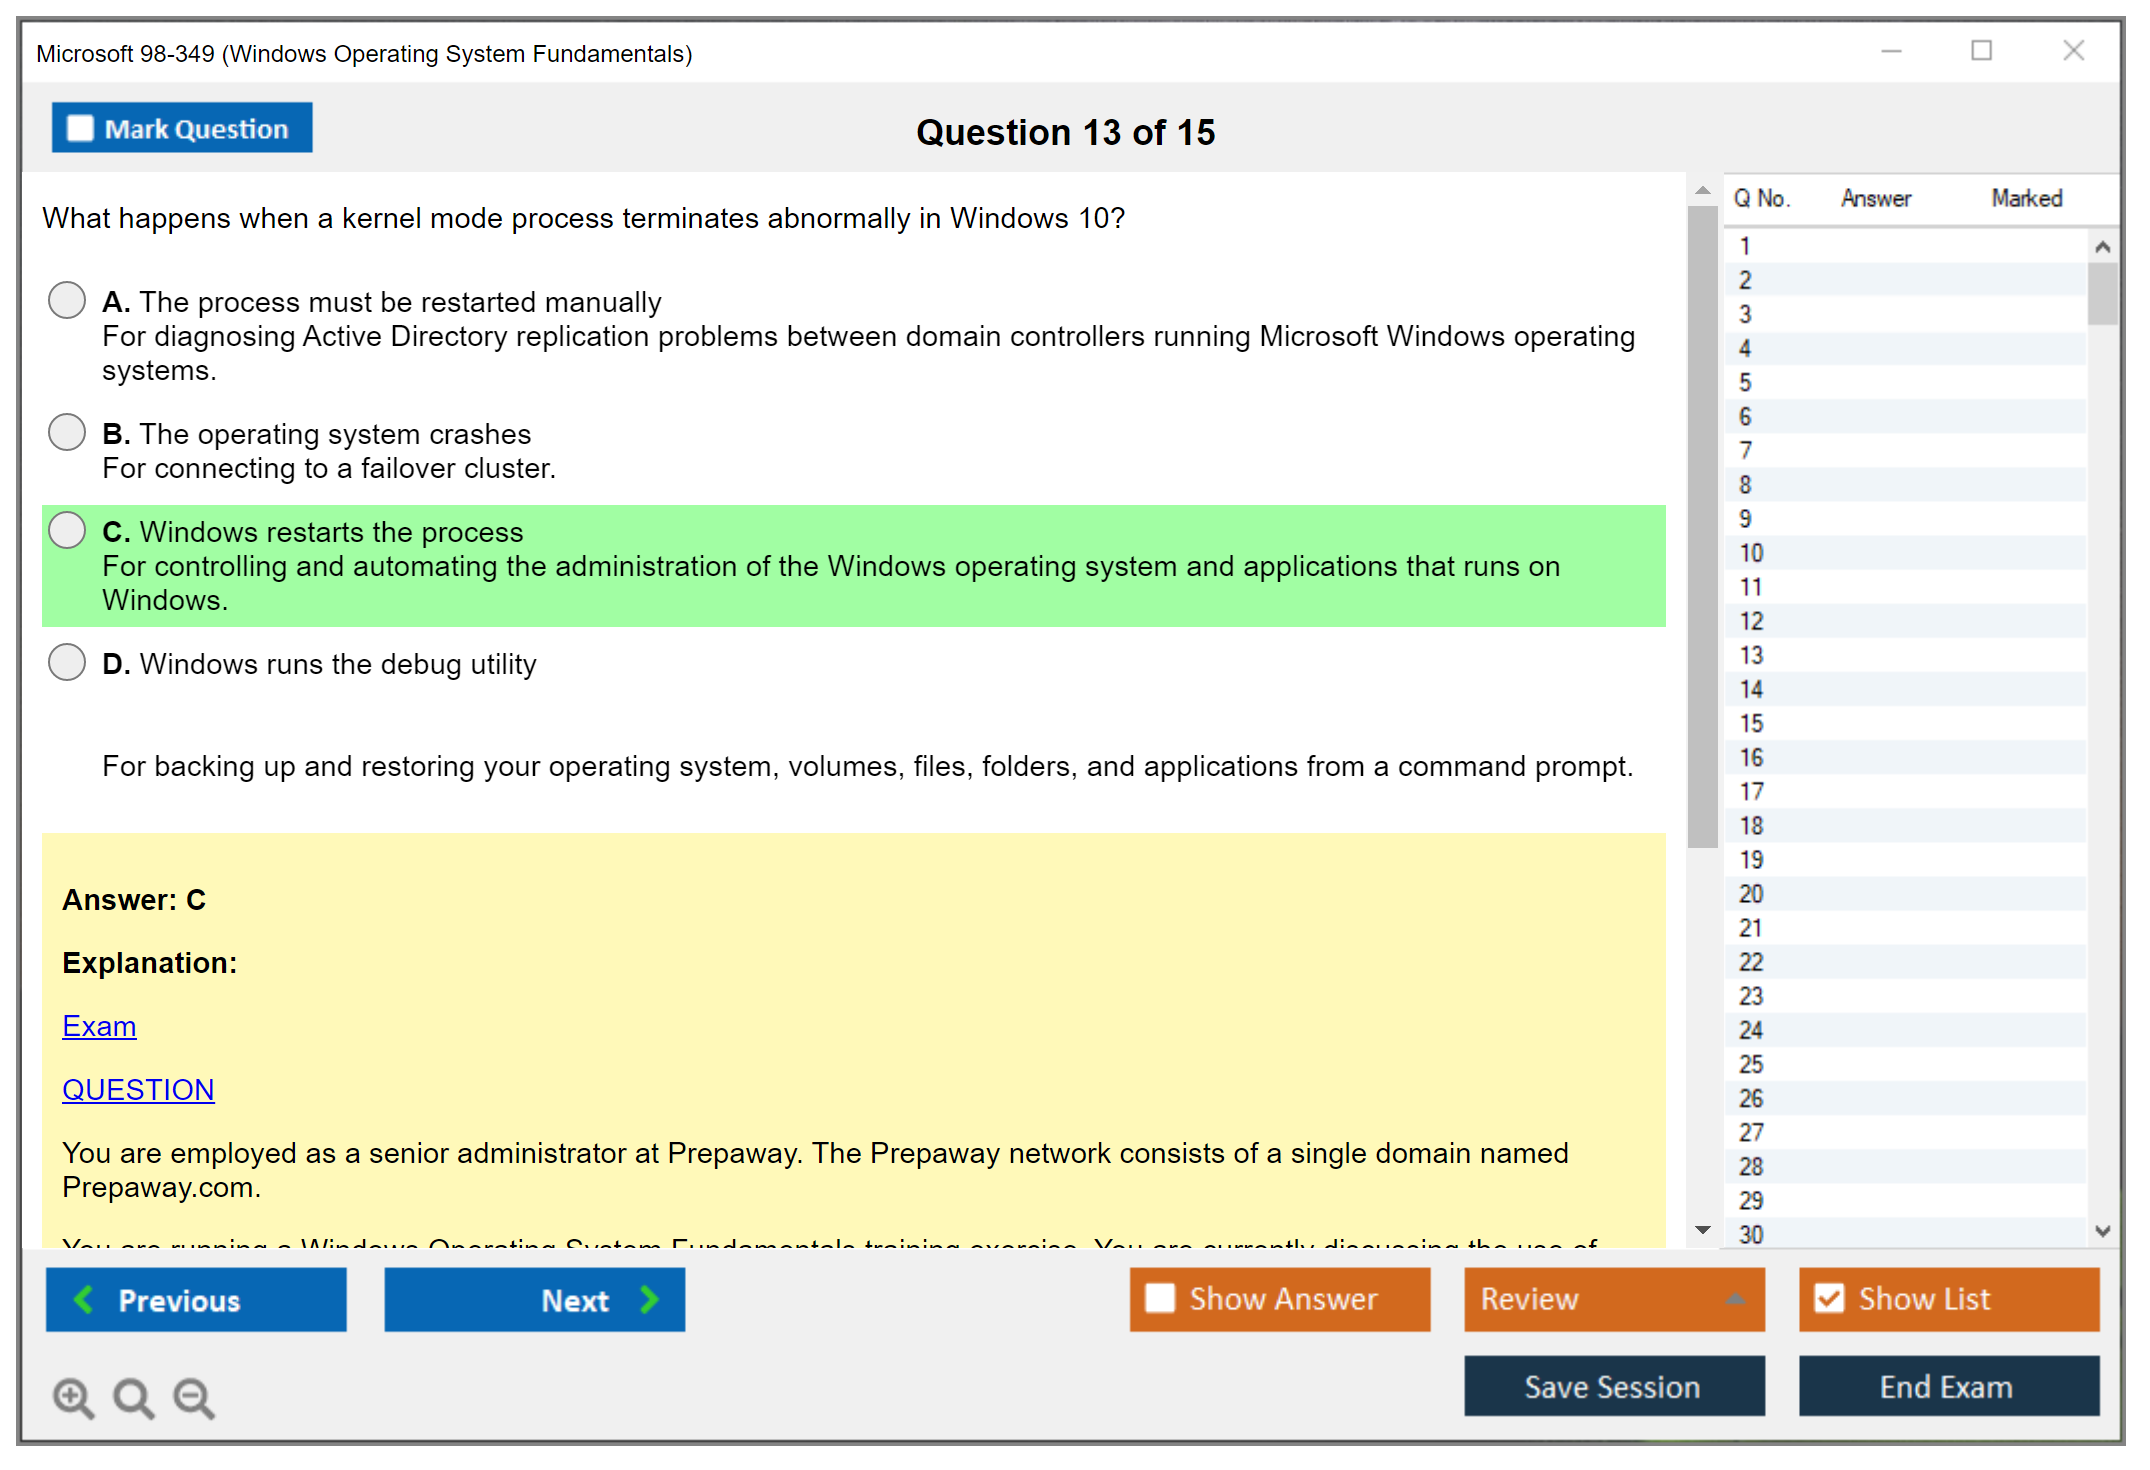
Task: Select answer option A radio button
Action: click(67, 300)
